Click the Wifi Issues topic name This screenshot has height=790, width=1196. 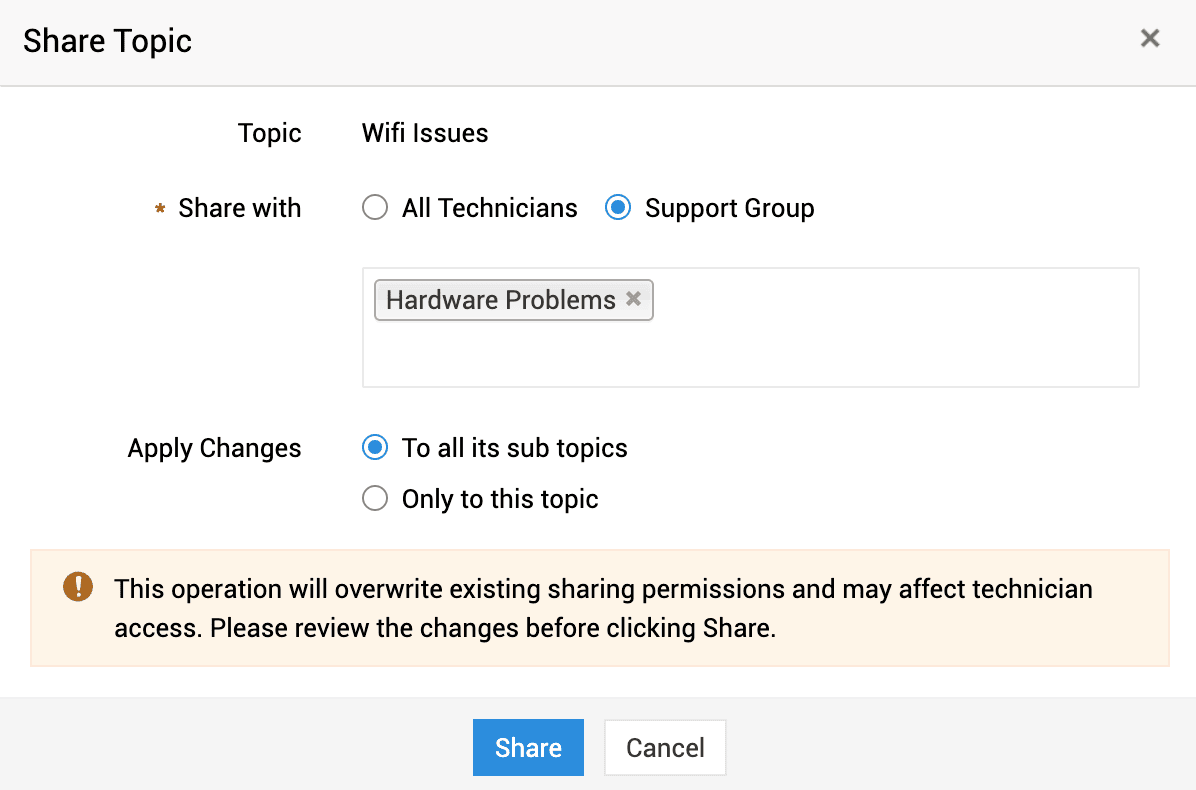(425, 133)
